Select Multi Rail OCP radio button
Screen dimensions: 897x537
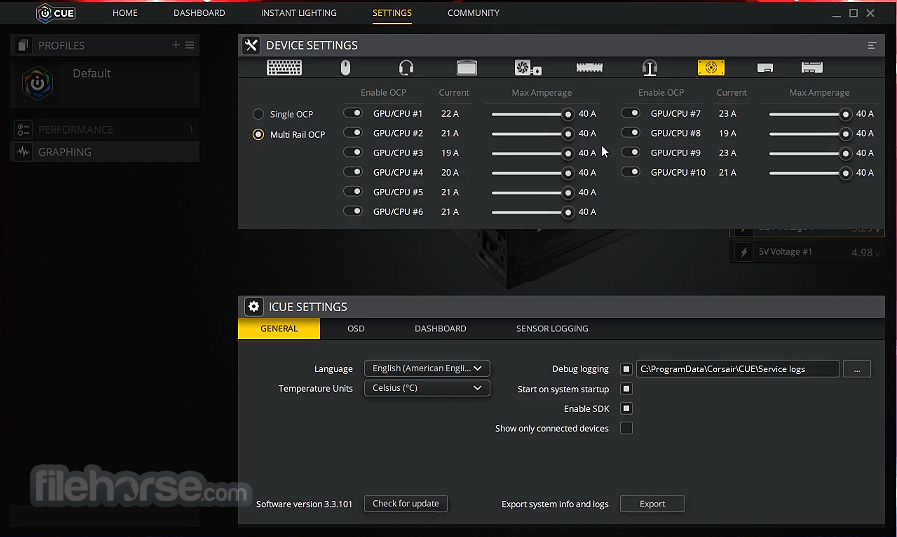[x=258, y=134]
